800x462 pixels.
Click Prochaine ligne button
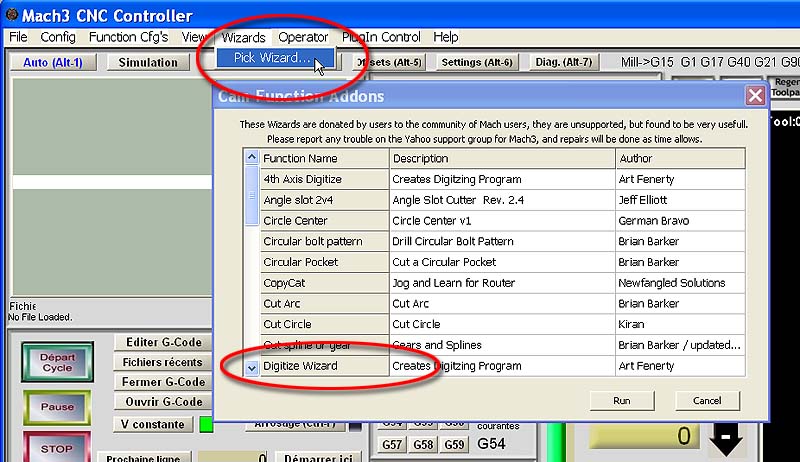(x=143, y=457)
